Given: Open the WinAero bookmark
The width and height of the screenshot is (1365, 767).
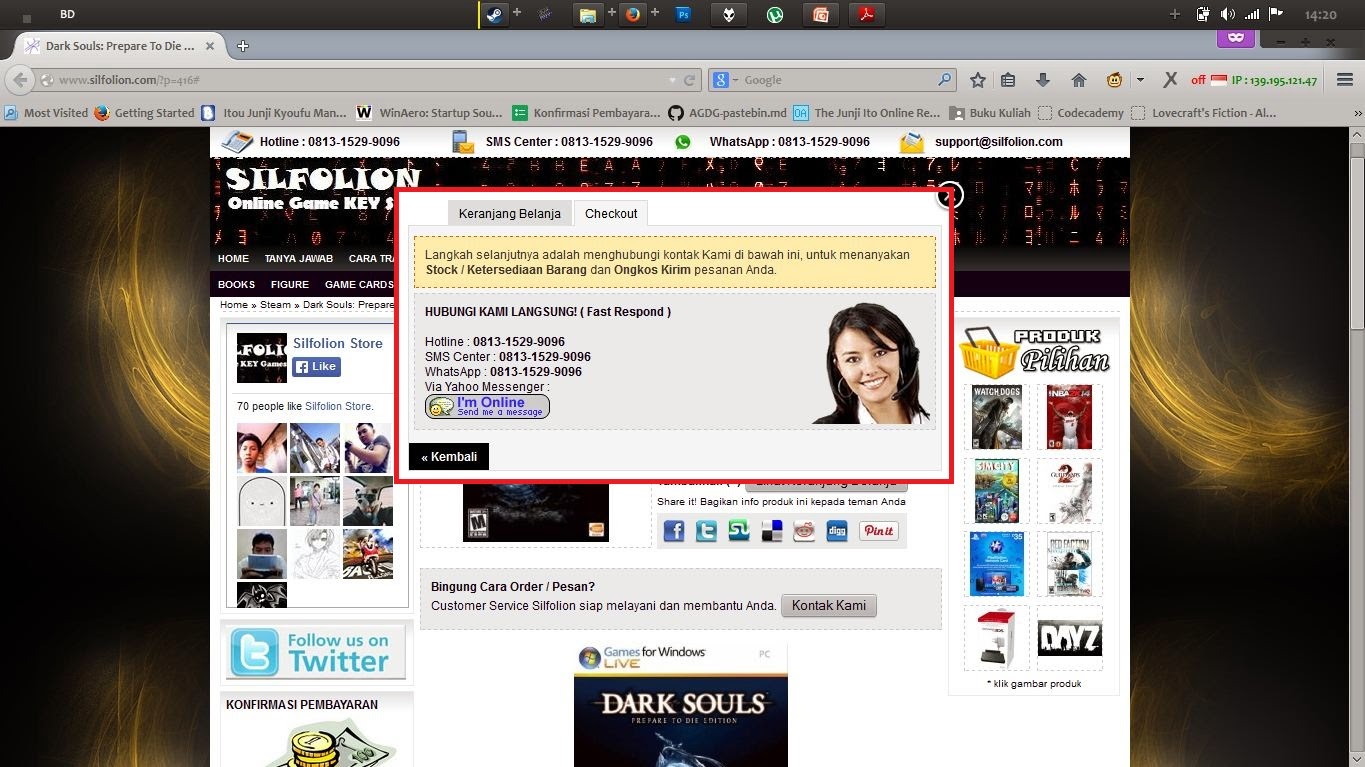Looking at the screenshot, I should point(430,113).
